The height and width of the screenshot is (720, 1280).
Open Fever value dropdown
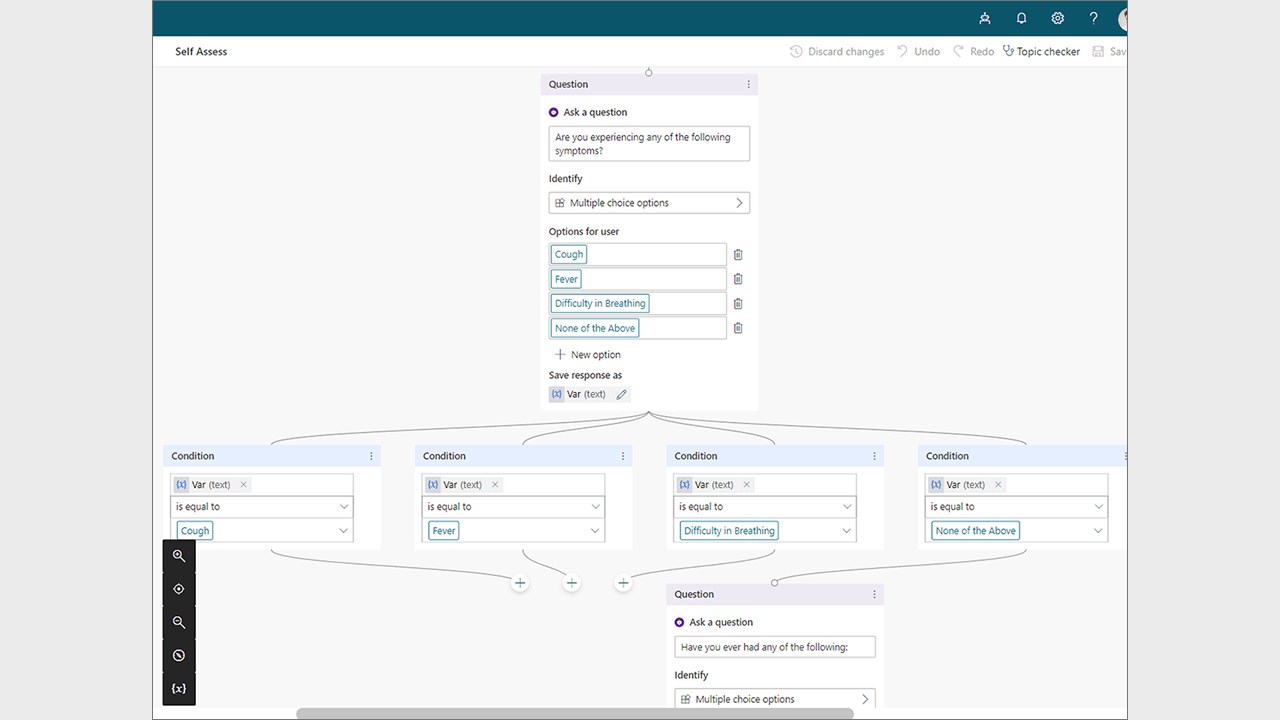click(x=514, y=531)
